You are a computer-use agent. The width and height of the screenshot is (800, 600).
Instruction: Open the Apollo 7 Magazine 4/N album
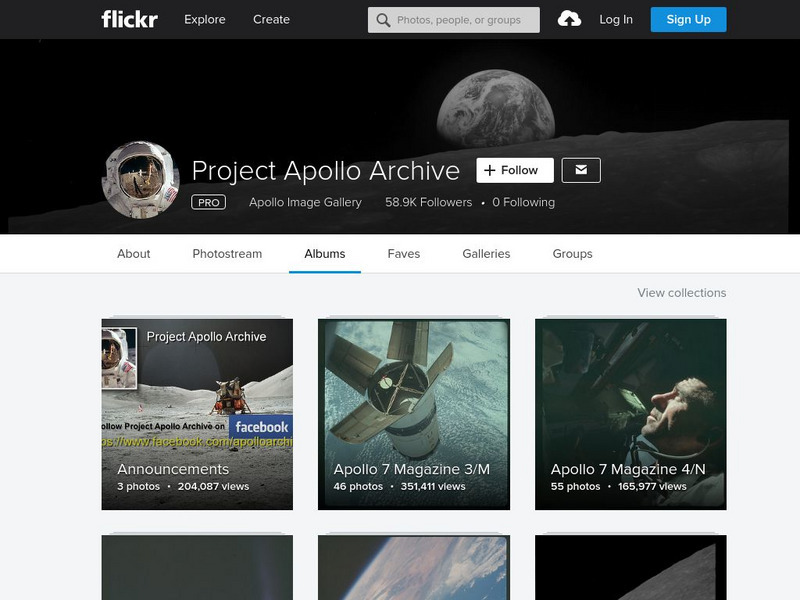[x=631, y=414]
